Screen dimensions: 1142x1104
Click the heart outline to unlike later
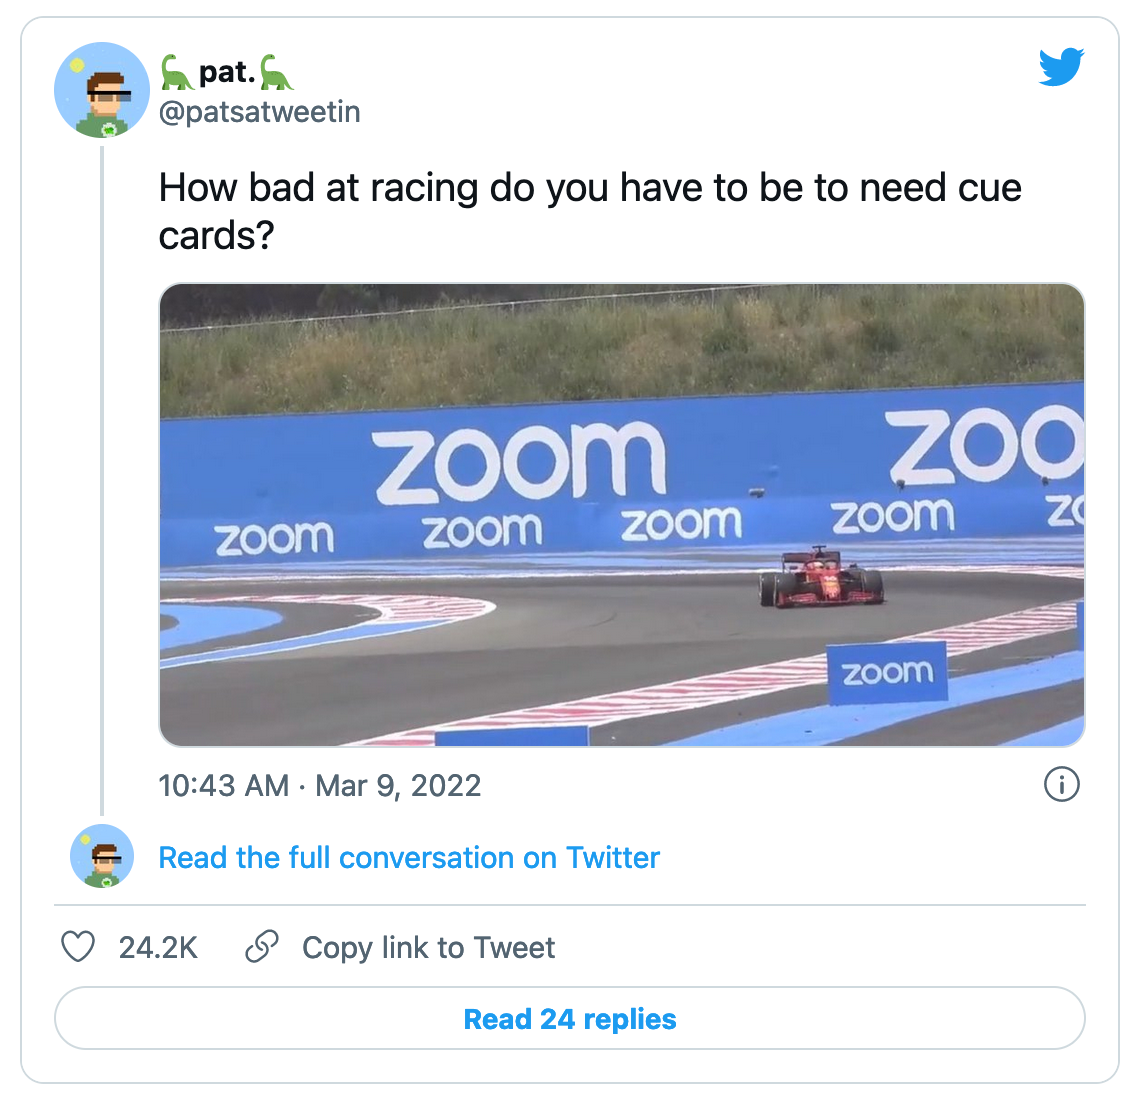(78, 947)
